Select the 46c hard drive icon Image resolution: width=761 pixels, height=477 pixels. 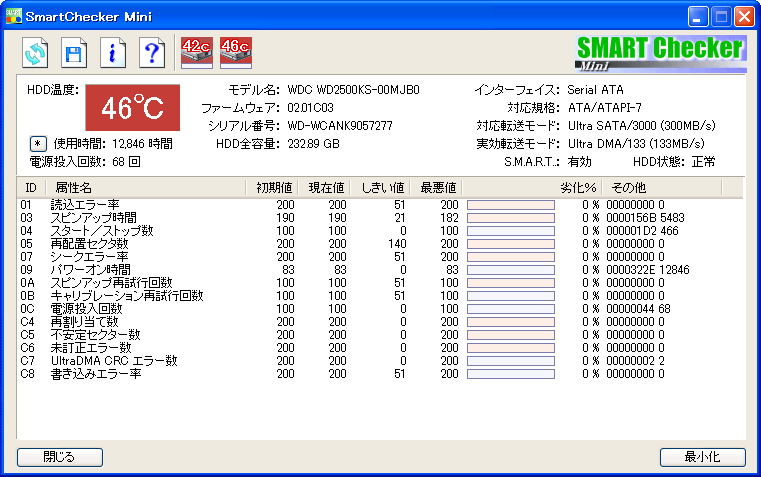click(x=236, y=52)
